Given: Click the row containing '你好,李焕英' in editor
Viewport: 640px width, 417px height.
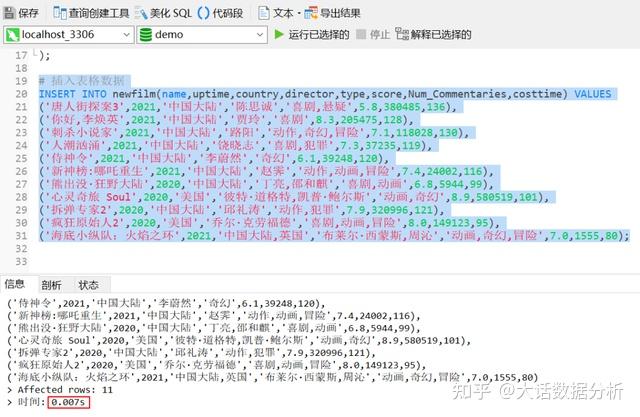Looking at the screenshot, I should click(227, 120).
